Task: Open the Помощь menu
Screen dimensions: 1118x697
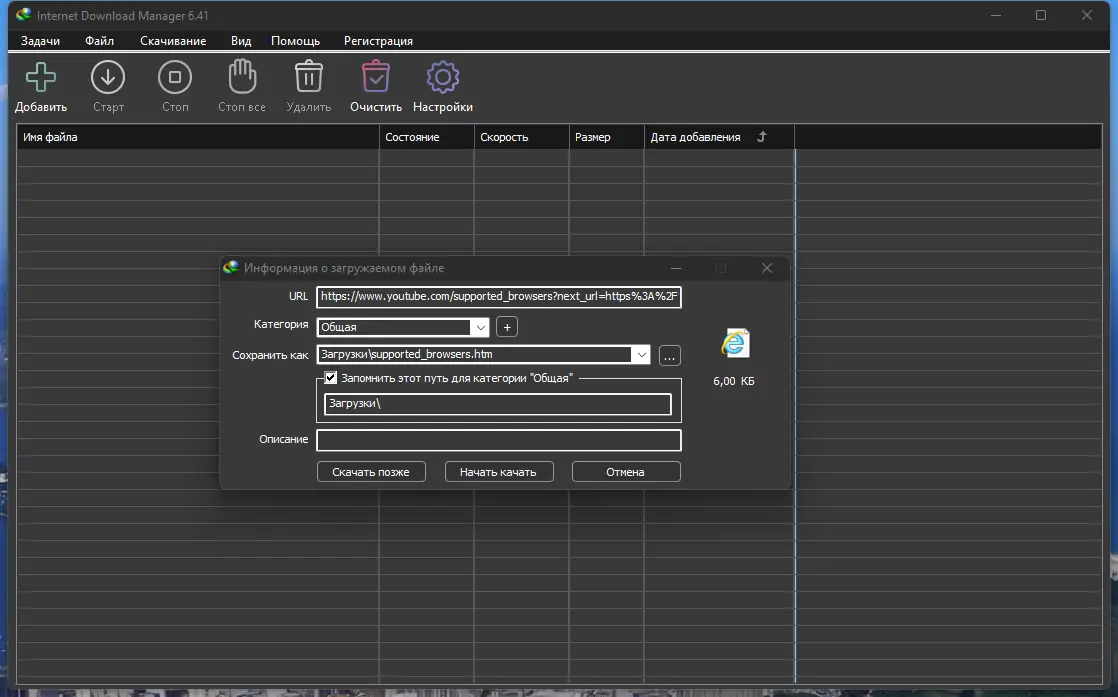Action: pos(295,41)
